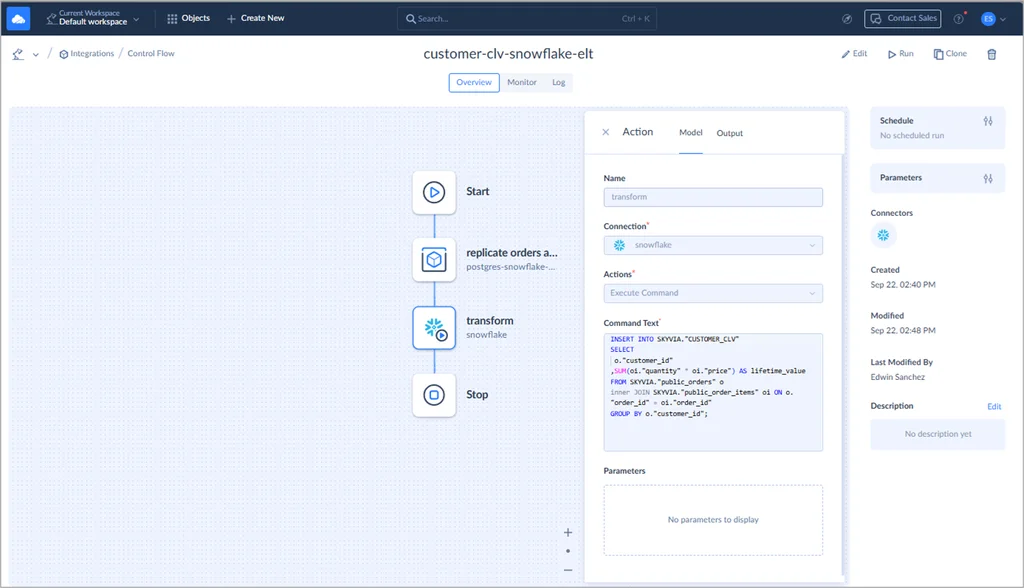Click the Name field containing transform

tap(713, 197)
